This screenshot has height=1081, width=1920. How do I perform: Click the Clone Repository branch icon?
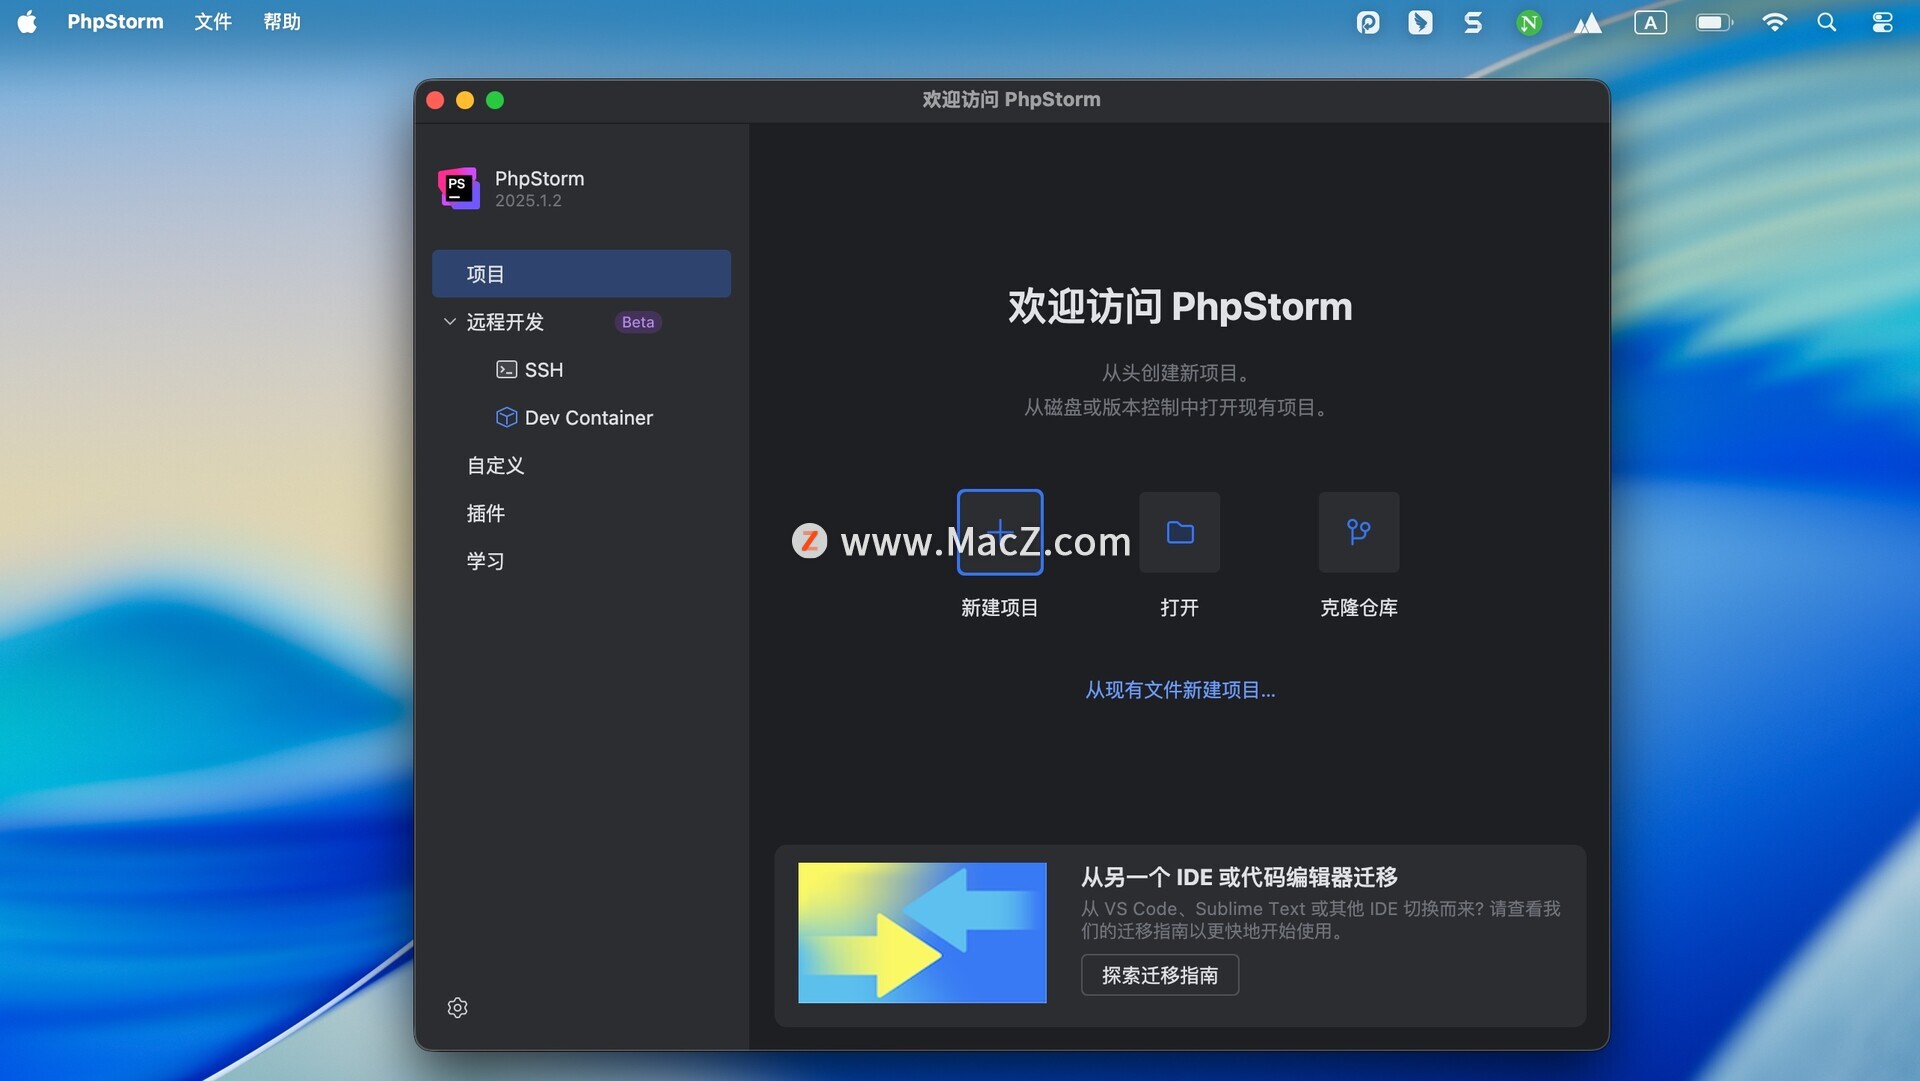click(x=1359, y=532)
